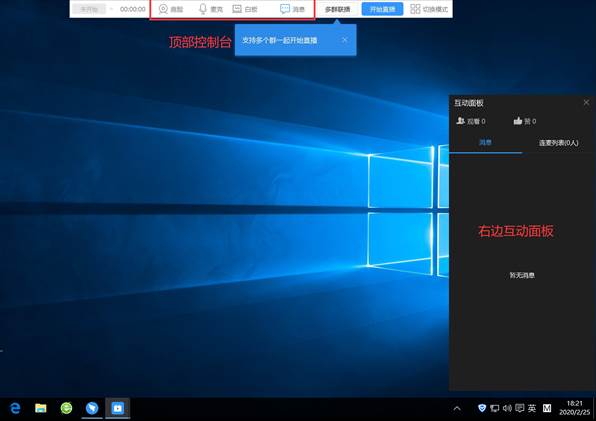
Task: Click the blue security shield tray icon
Action: 482,408
